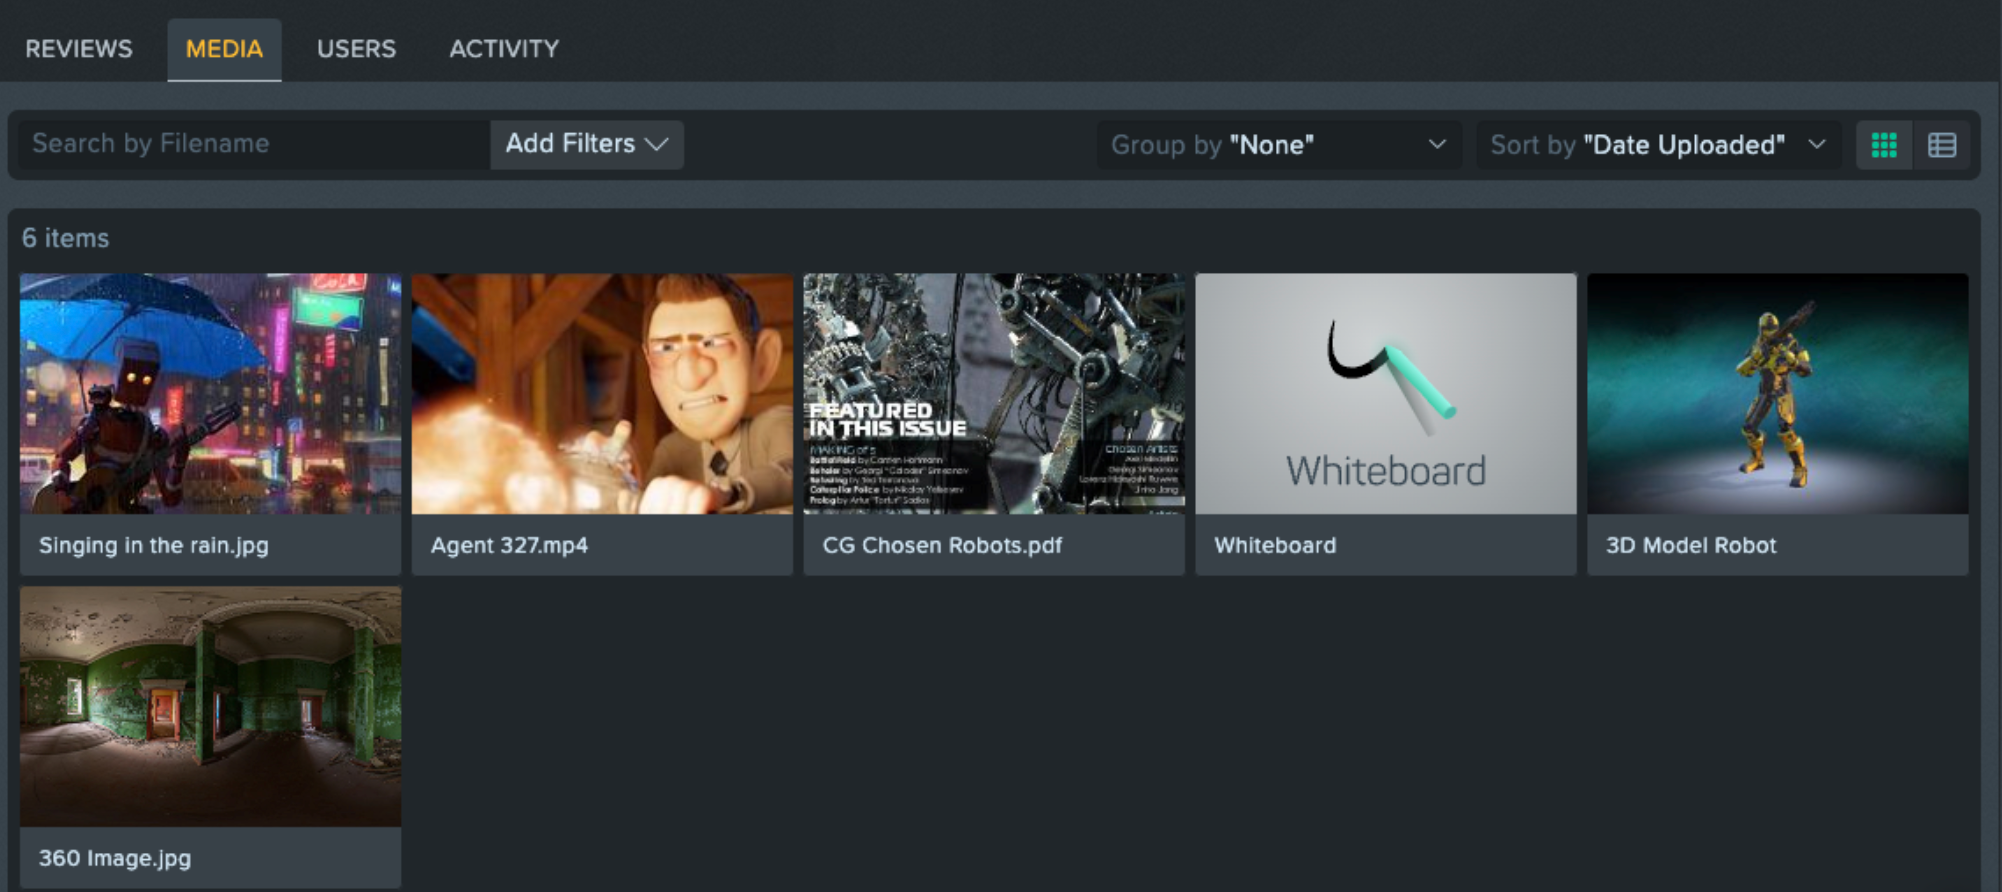Click the "Singing in the rain.jpg" filename
Screen dimensions: 2002x892
pyautogui.click(x=154, y=545)
